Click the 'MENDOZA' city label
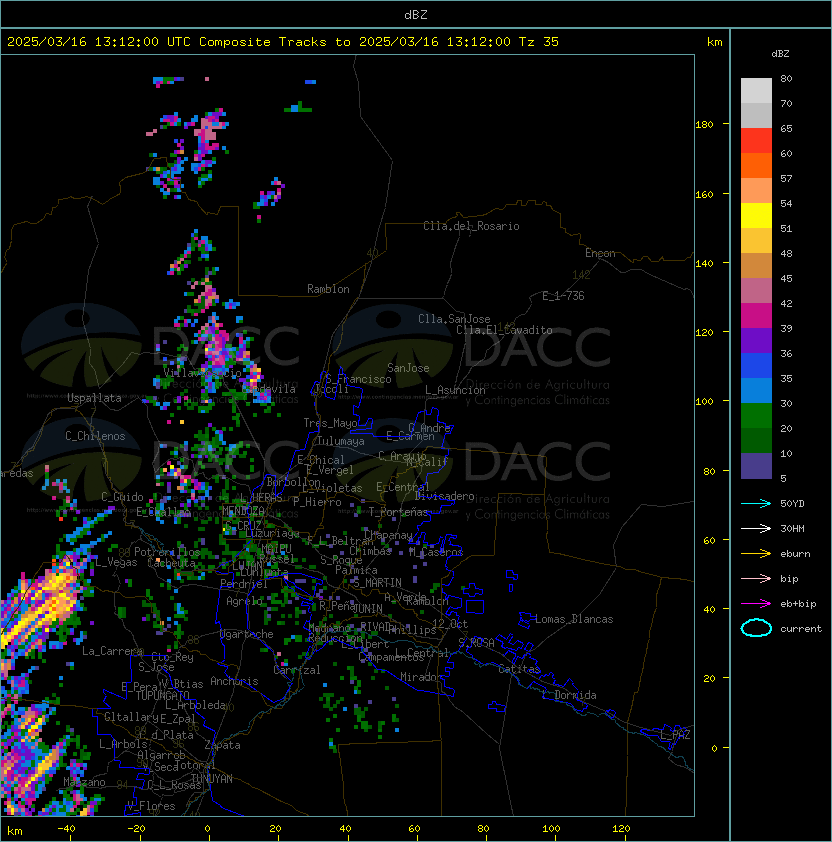 pos(243,510)
